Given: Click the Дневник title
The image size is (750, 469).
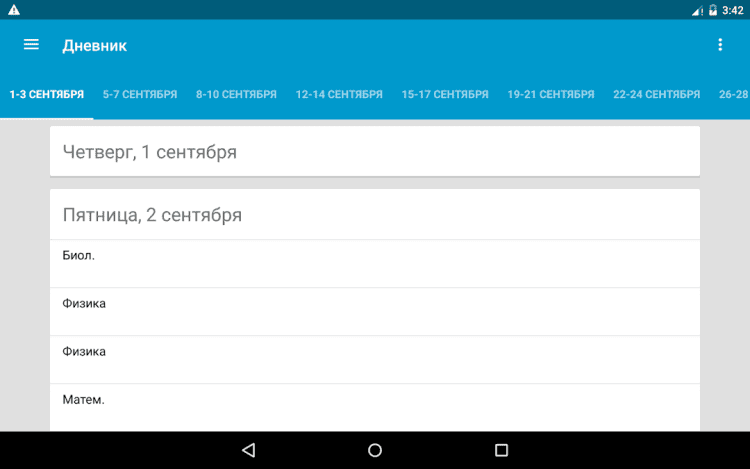Looking at the screenshot, I should click(95, 46).
